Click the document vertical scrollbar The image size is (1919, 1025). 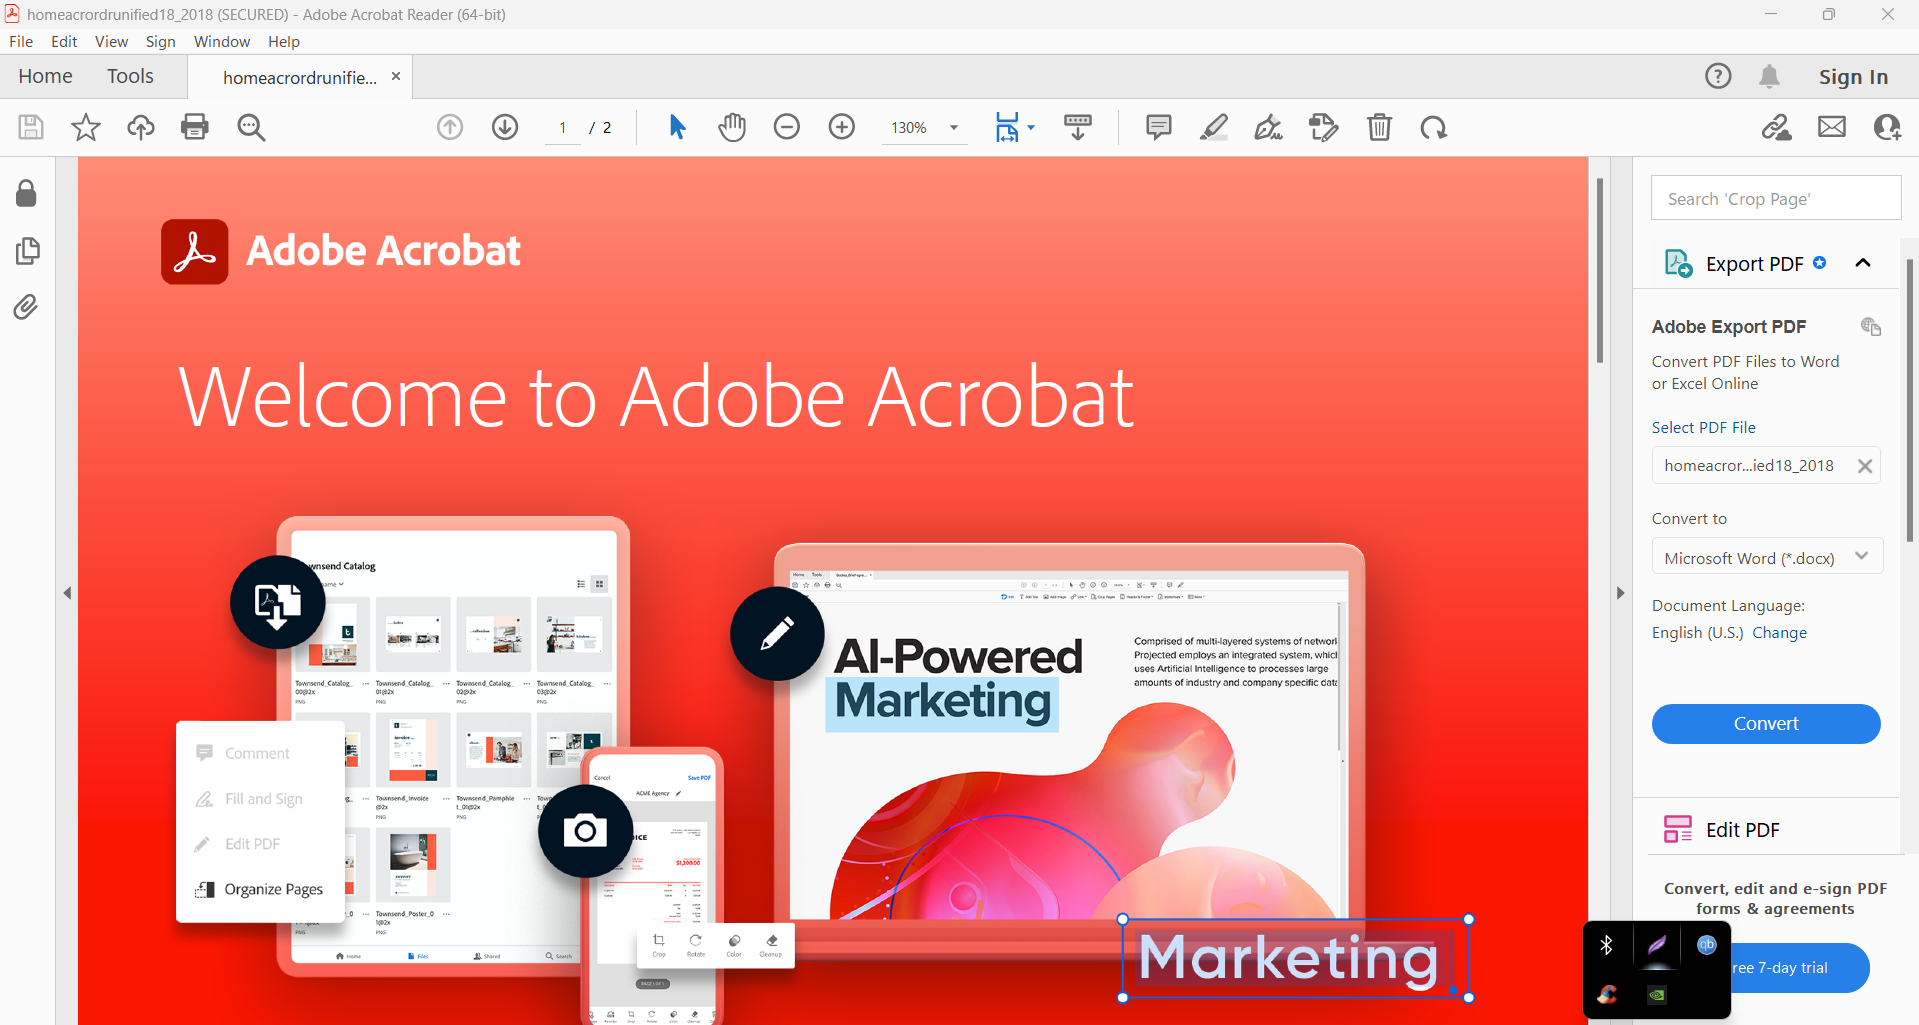pos(1600,270)
